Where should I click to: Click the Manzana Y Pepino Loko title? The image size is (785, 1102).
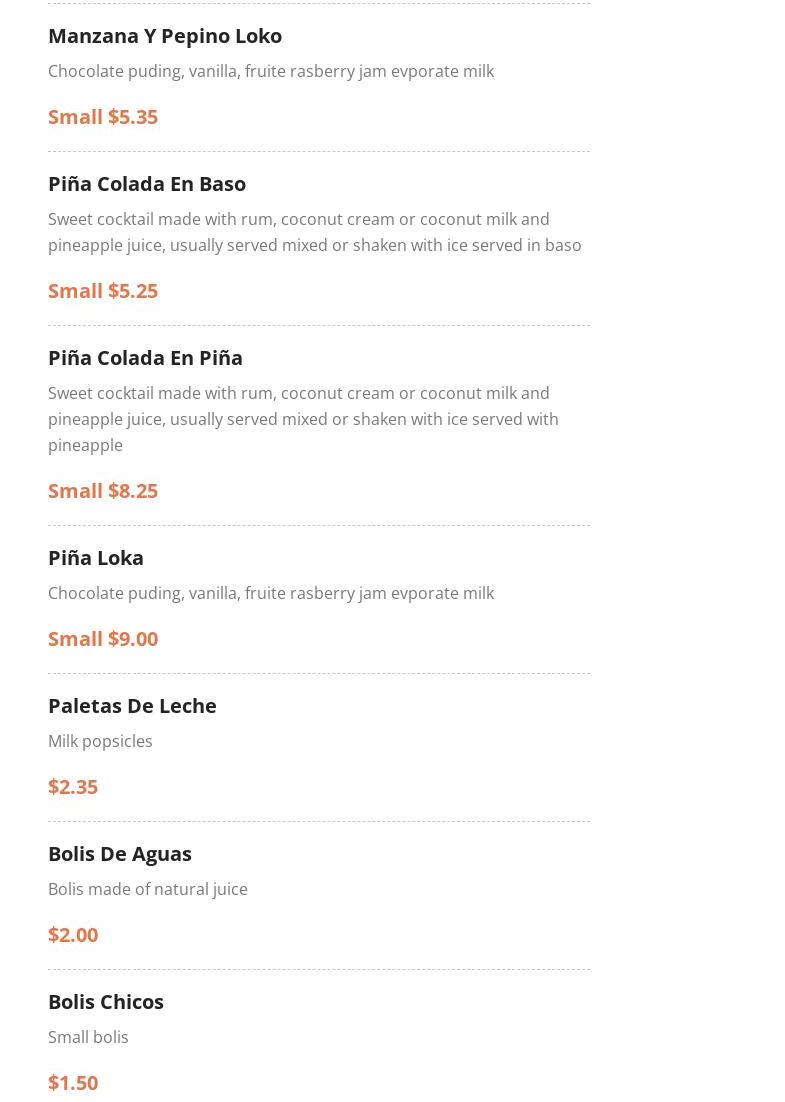pos(165,36)
